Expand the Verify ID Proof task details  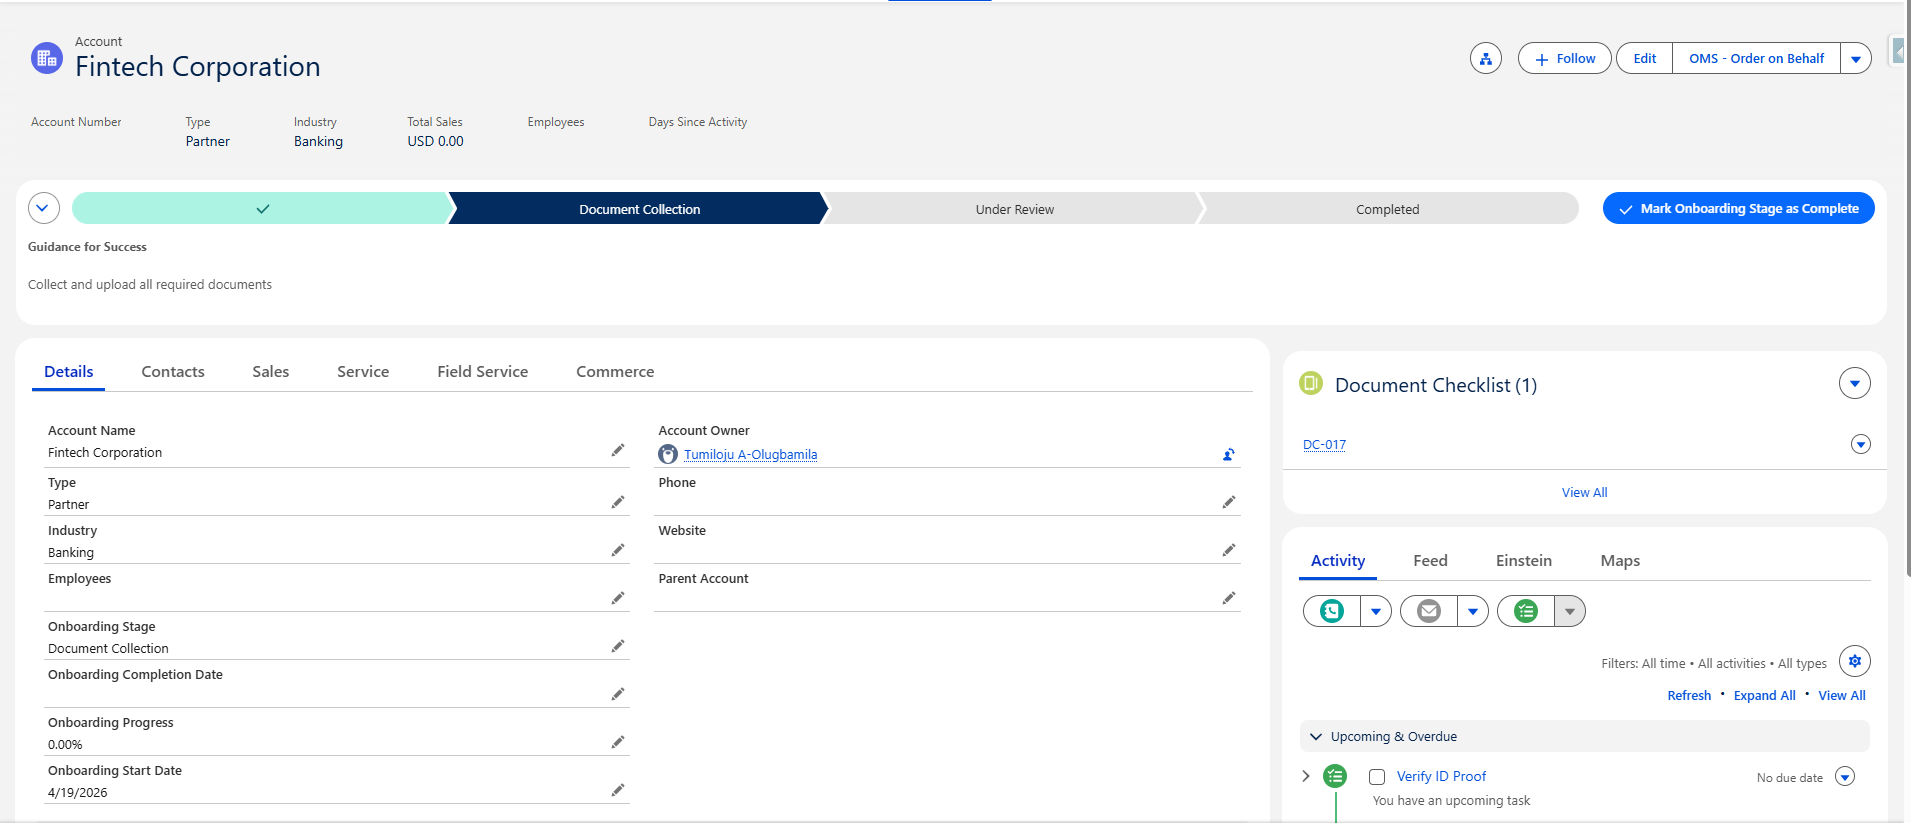point(1306,776)
